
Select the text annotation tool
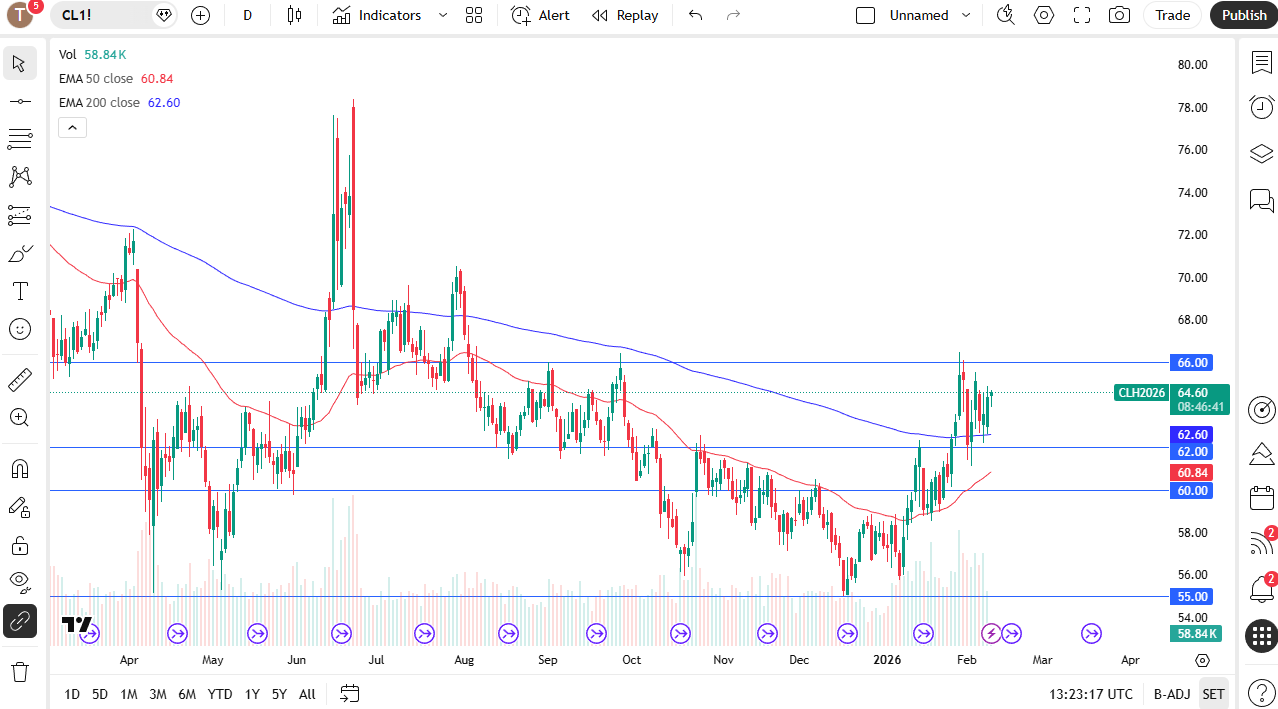(x=20, y=291)
